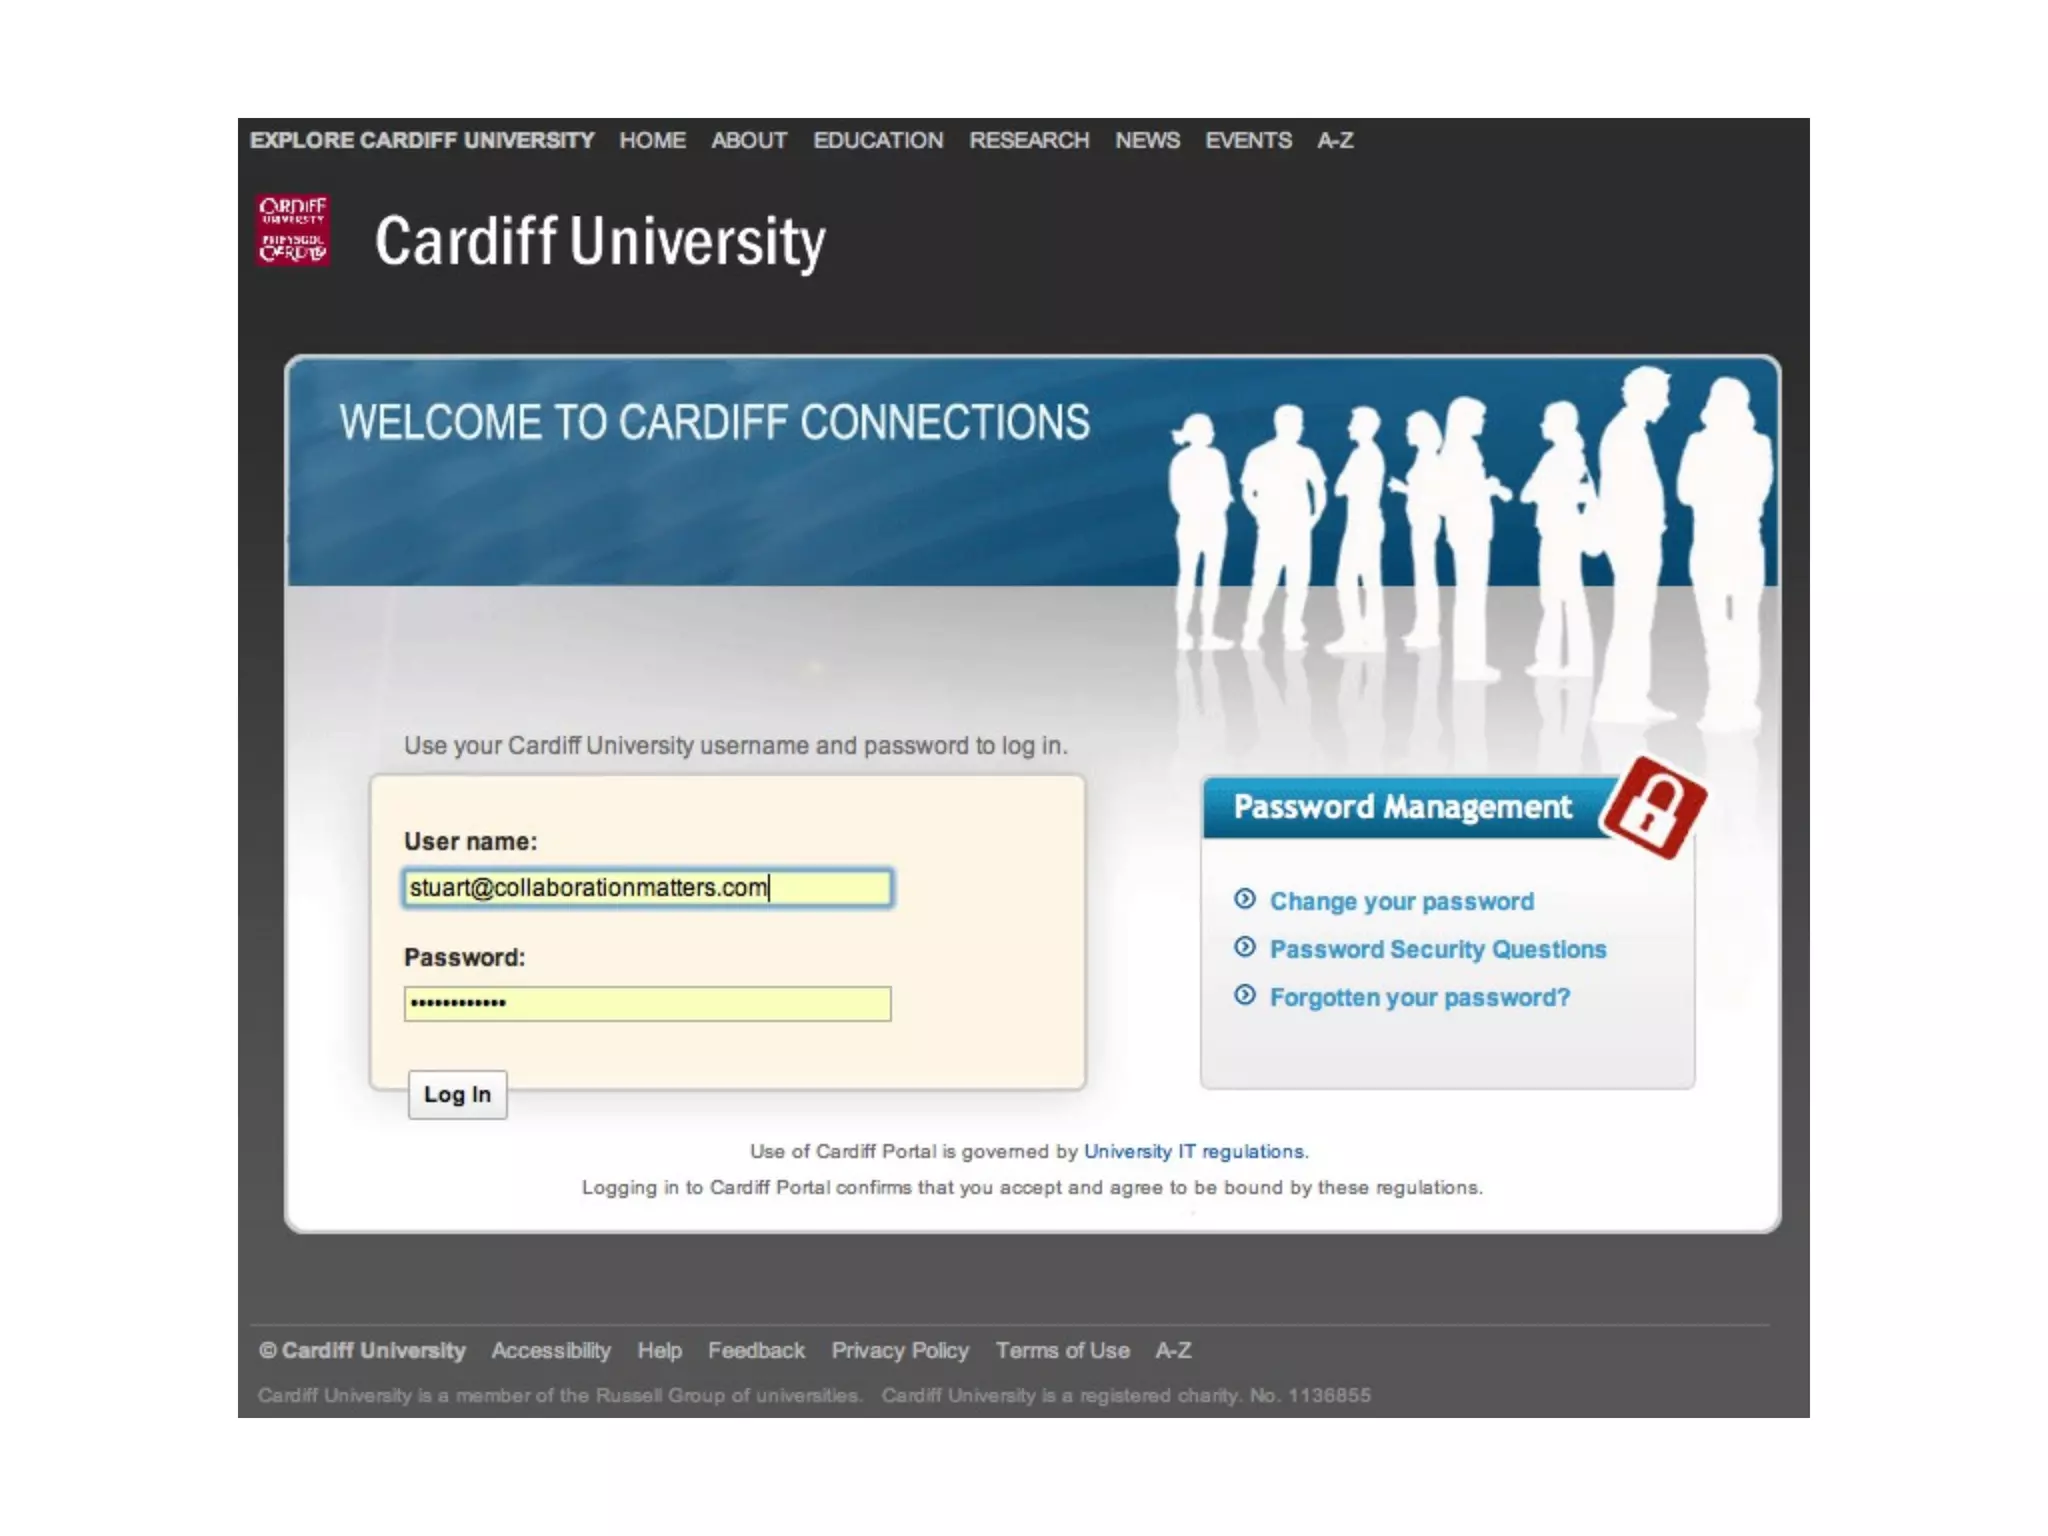Click arrow bullet beside Password Security Questions
Image resolution: width=2048 pixels, height=1536 pixels.
1244,947
